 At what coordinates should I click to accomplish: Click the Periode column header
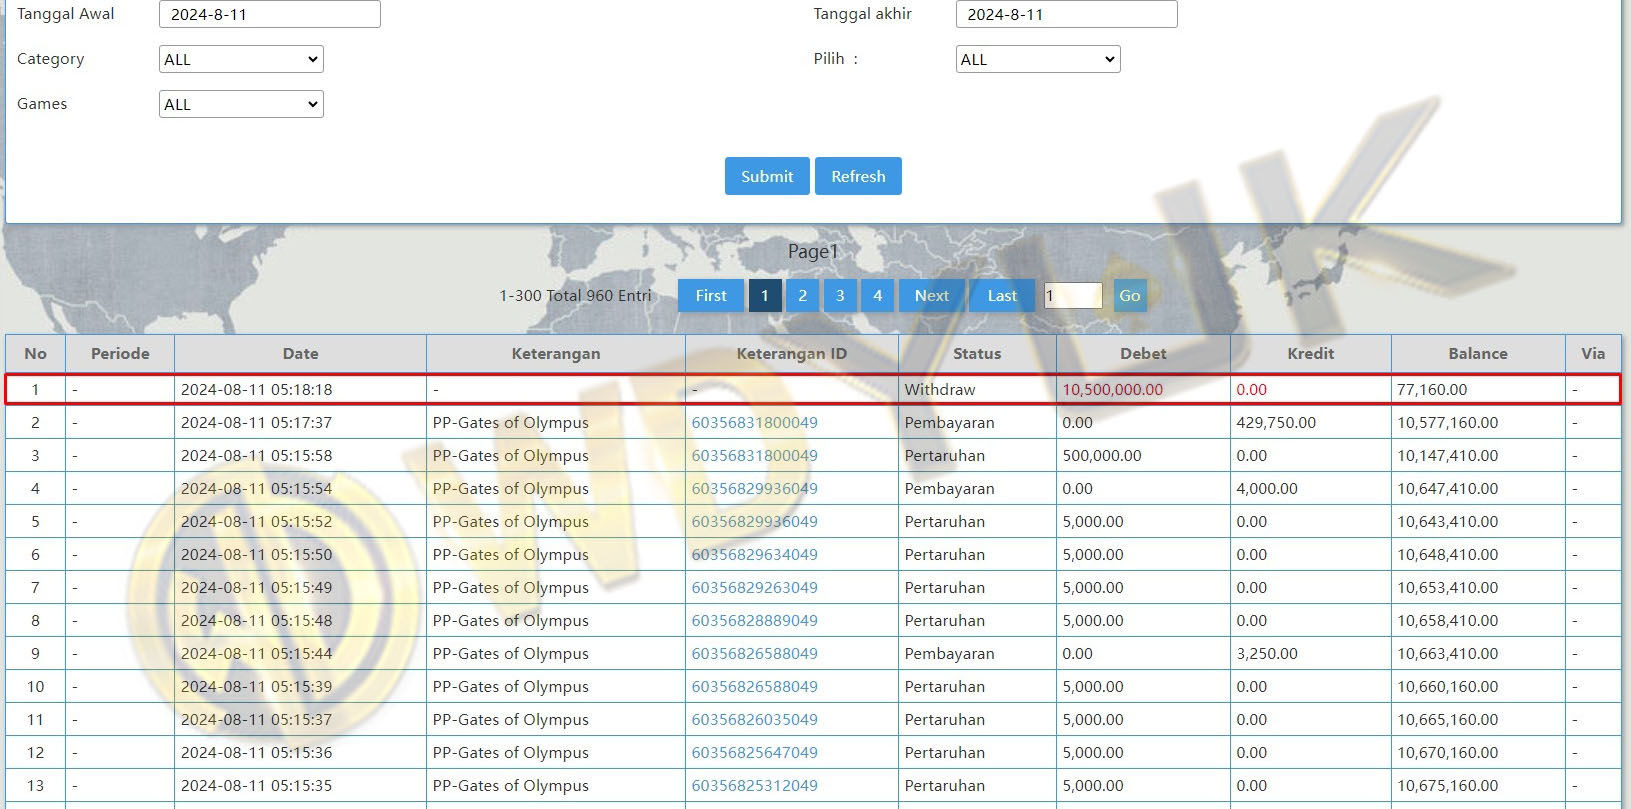tap(120, 353)
